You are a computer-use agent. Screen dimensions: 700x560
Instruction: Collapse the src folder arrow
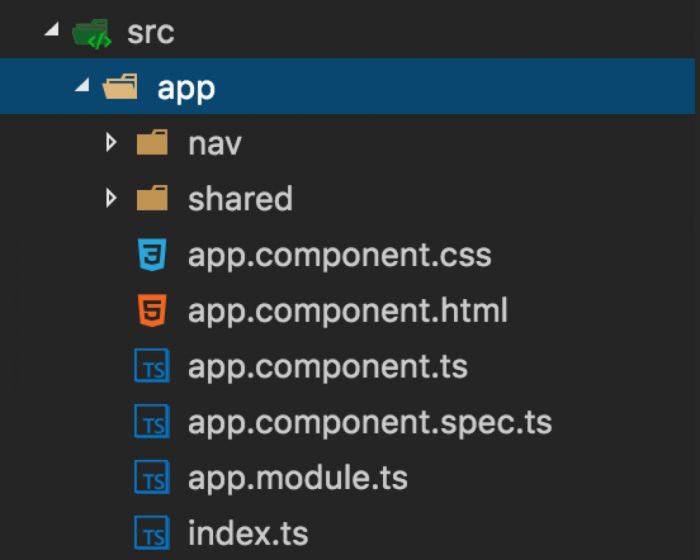tap(50, 32)
